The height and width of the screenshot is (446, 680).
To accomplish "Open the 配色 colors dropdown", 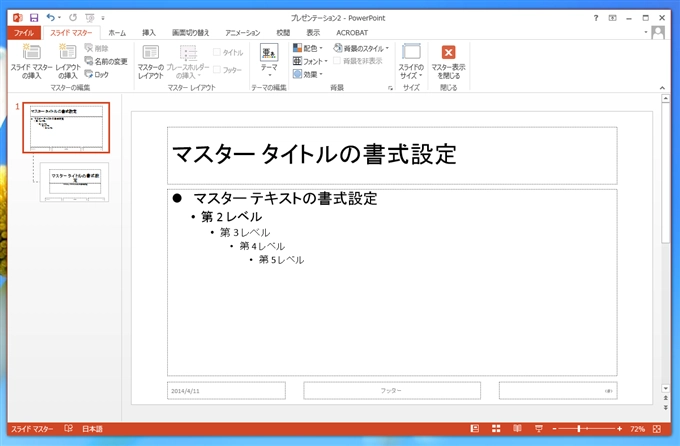I will (308, 48).
